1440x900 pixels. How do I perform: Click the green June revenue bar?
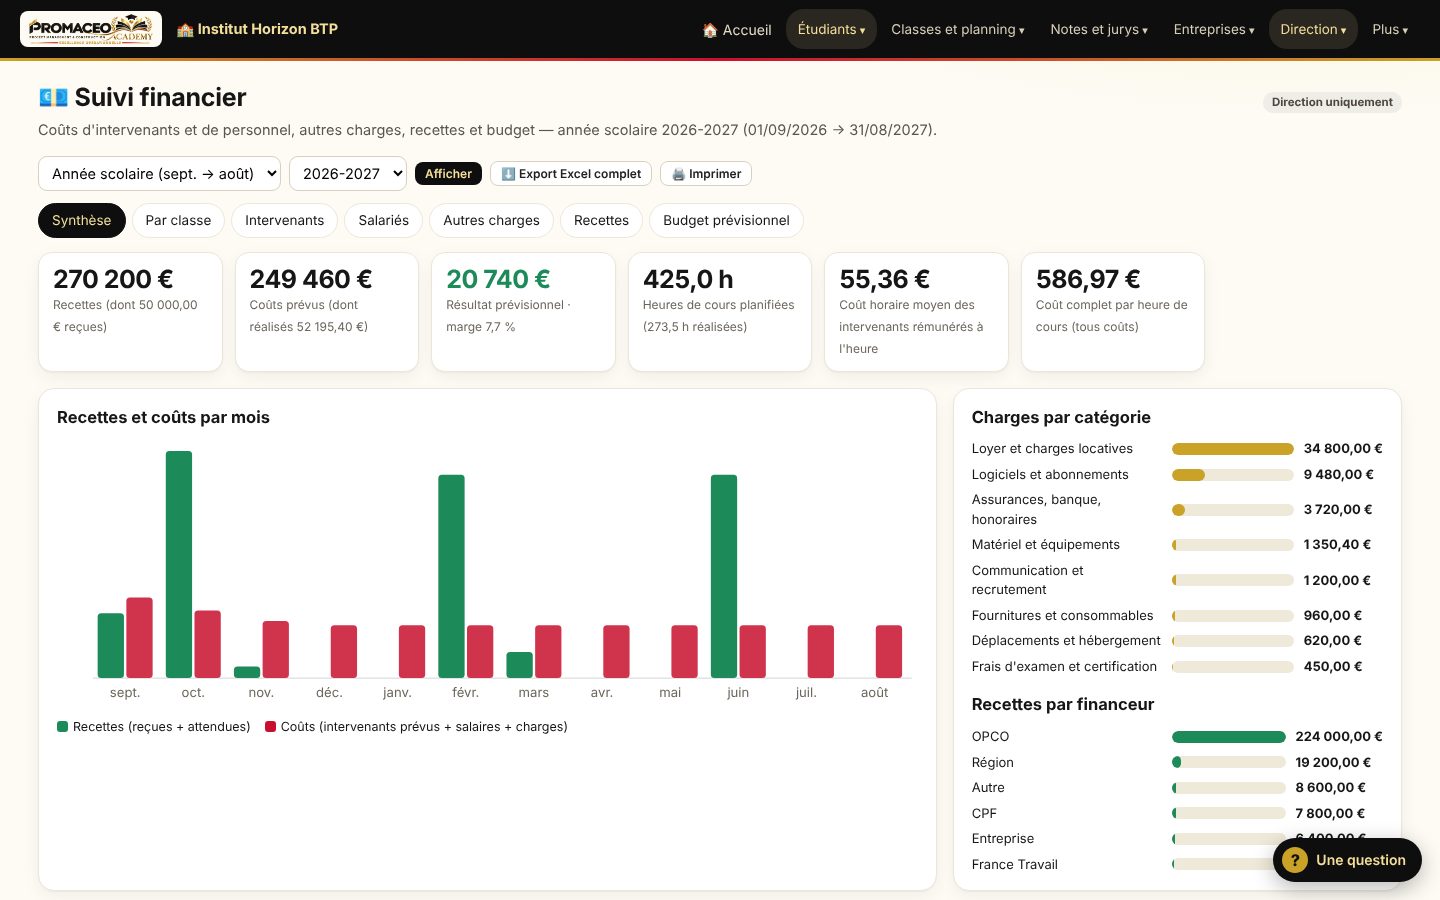(724, 577)
